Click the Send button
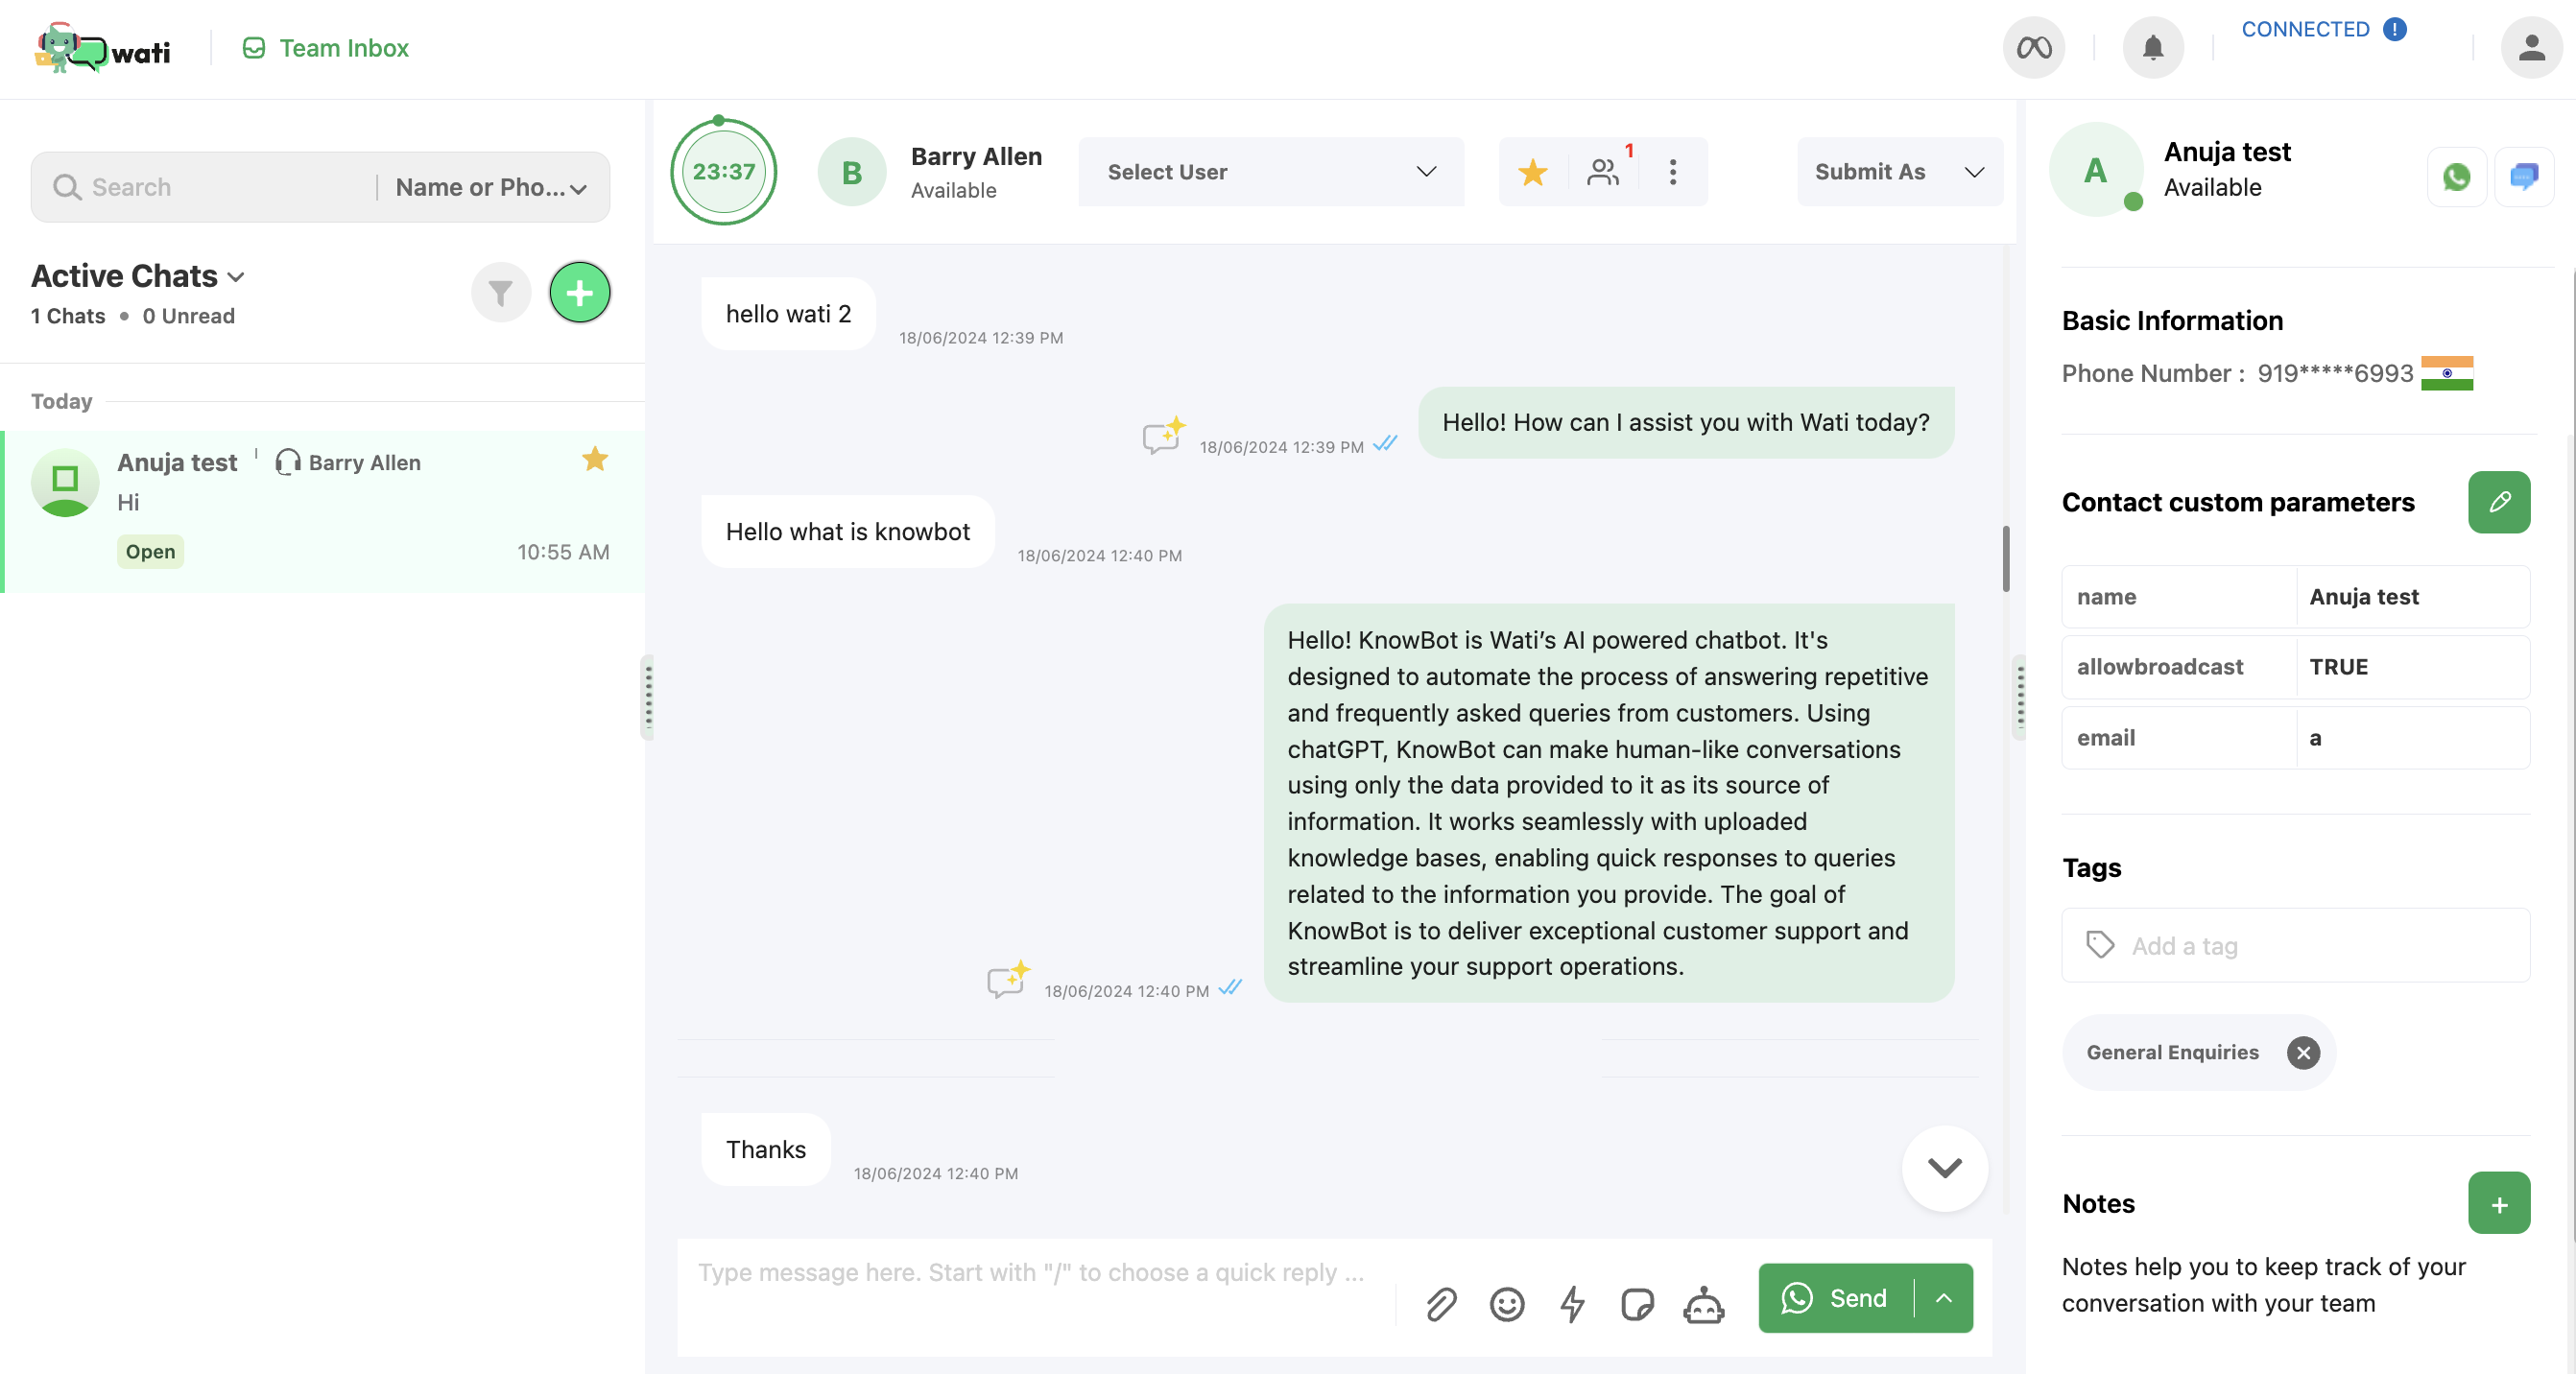This screenshot has width=2576, height=1374. point(1835,1298)
